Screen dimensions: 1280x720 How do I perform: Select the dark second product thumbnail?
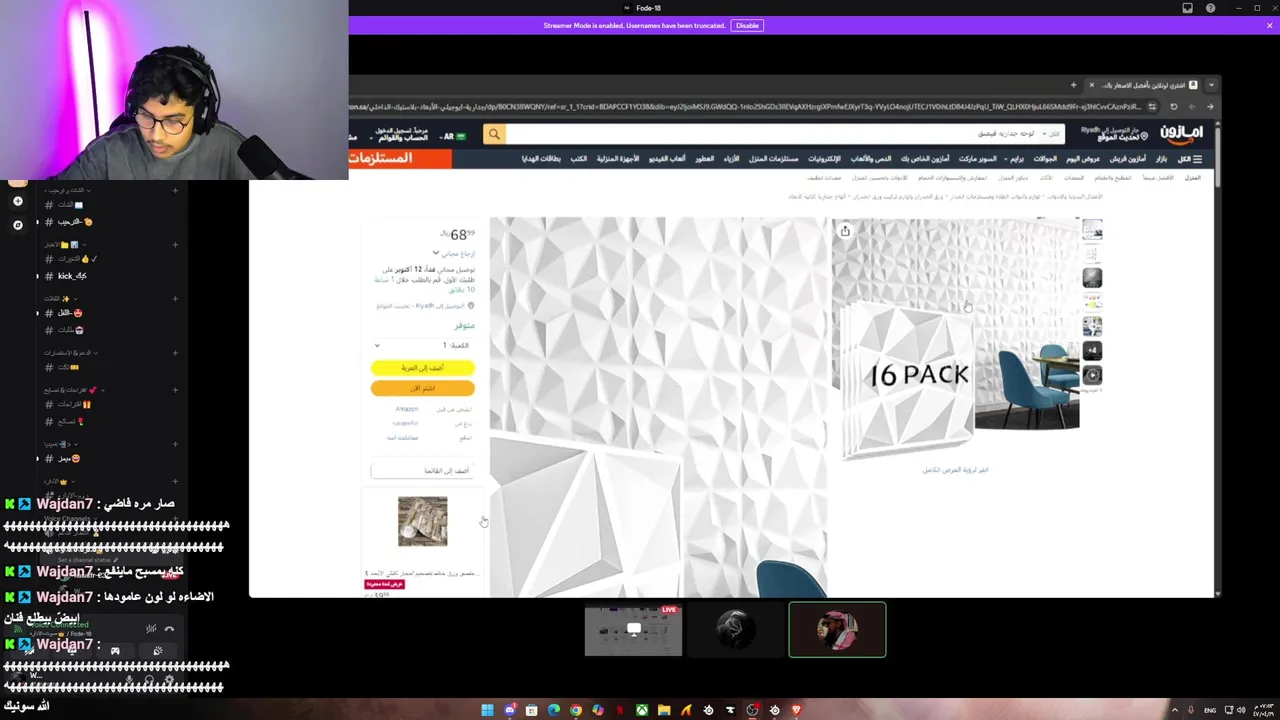pyautogui.click(x=1092, y=277)
